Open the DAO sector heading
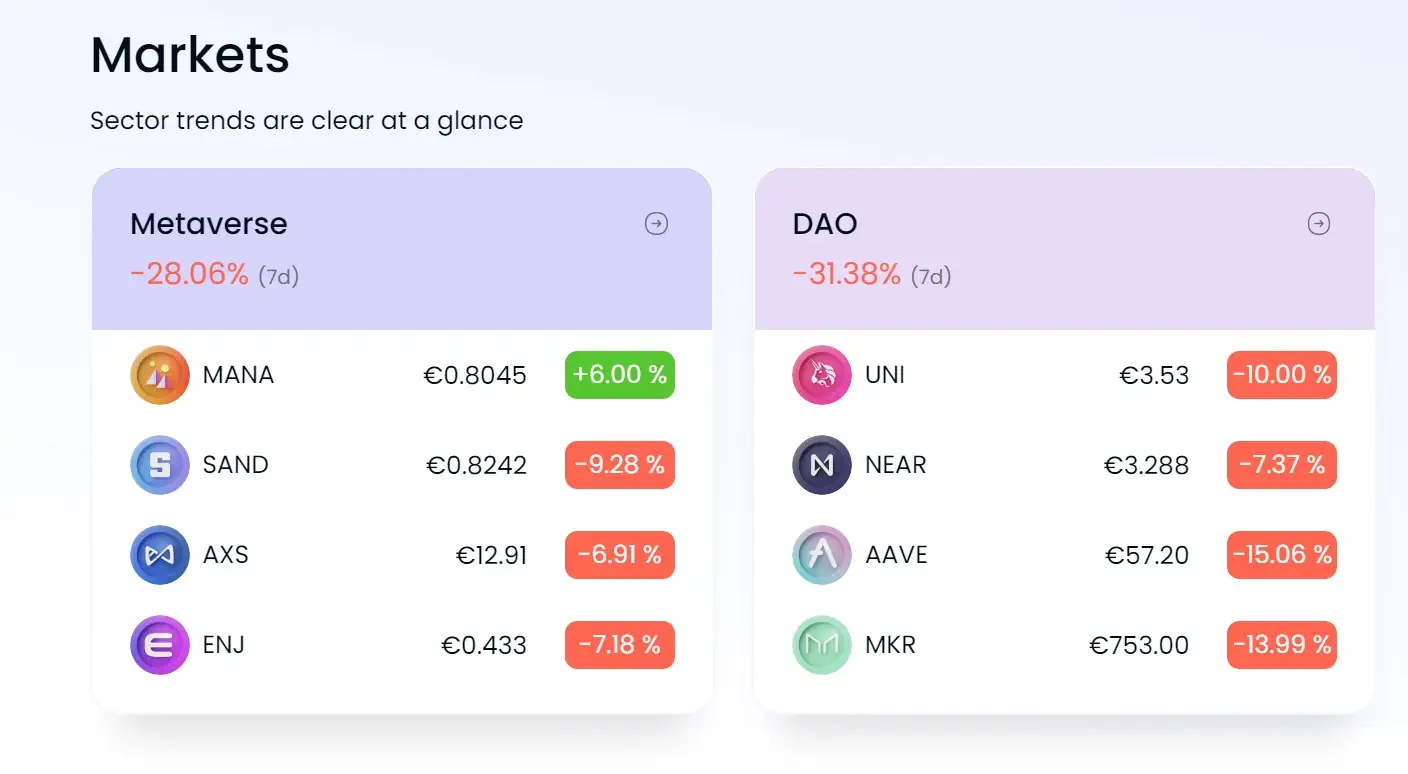Screen dimensions: 1408x774 (825, 223)
